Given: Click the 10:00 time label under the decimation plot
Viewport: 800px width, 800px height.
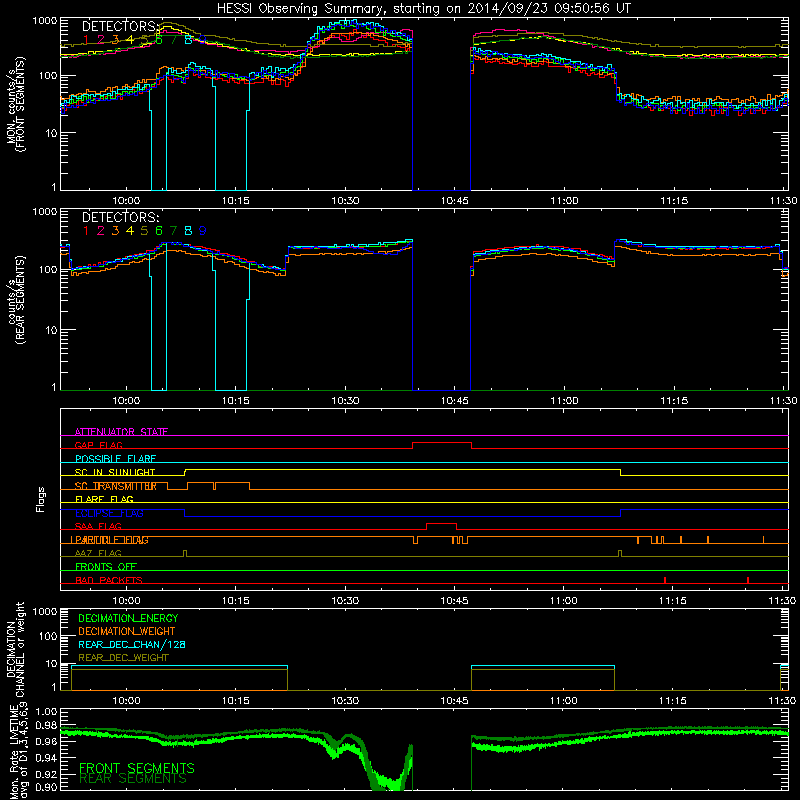Looking at the screenshot, I should tap(126, 701).
